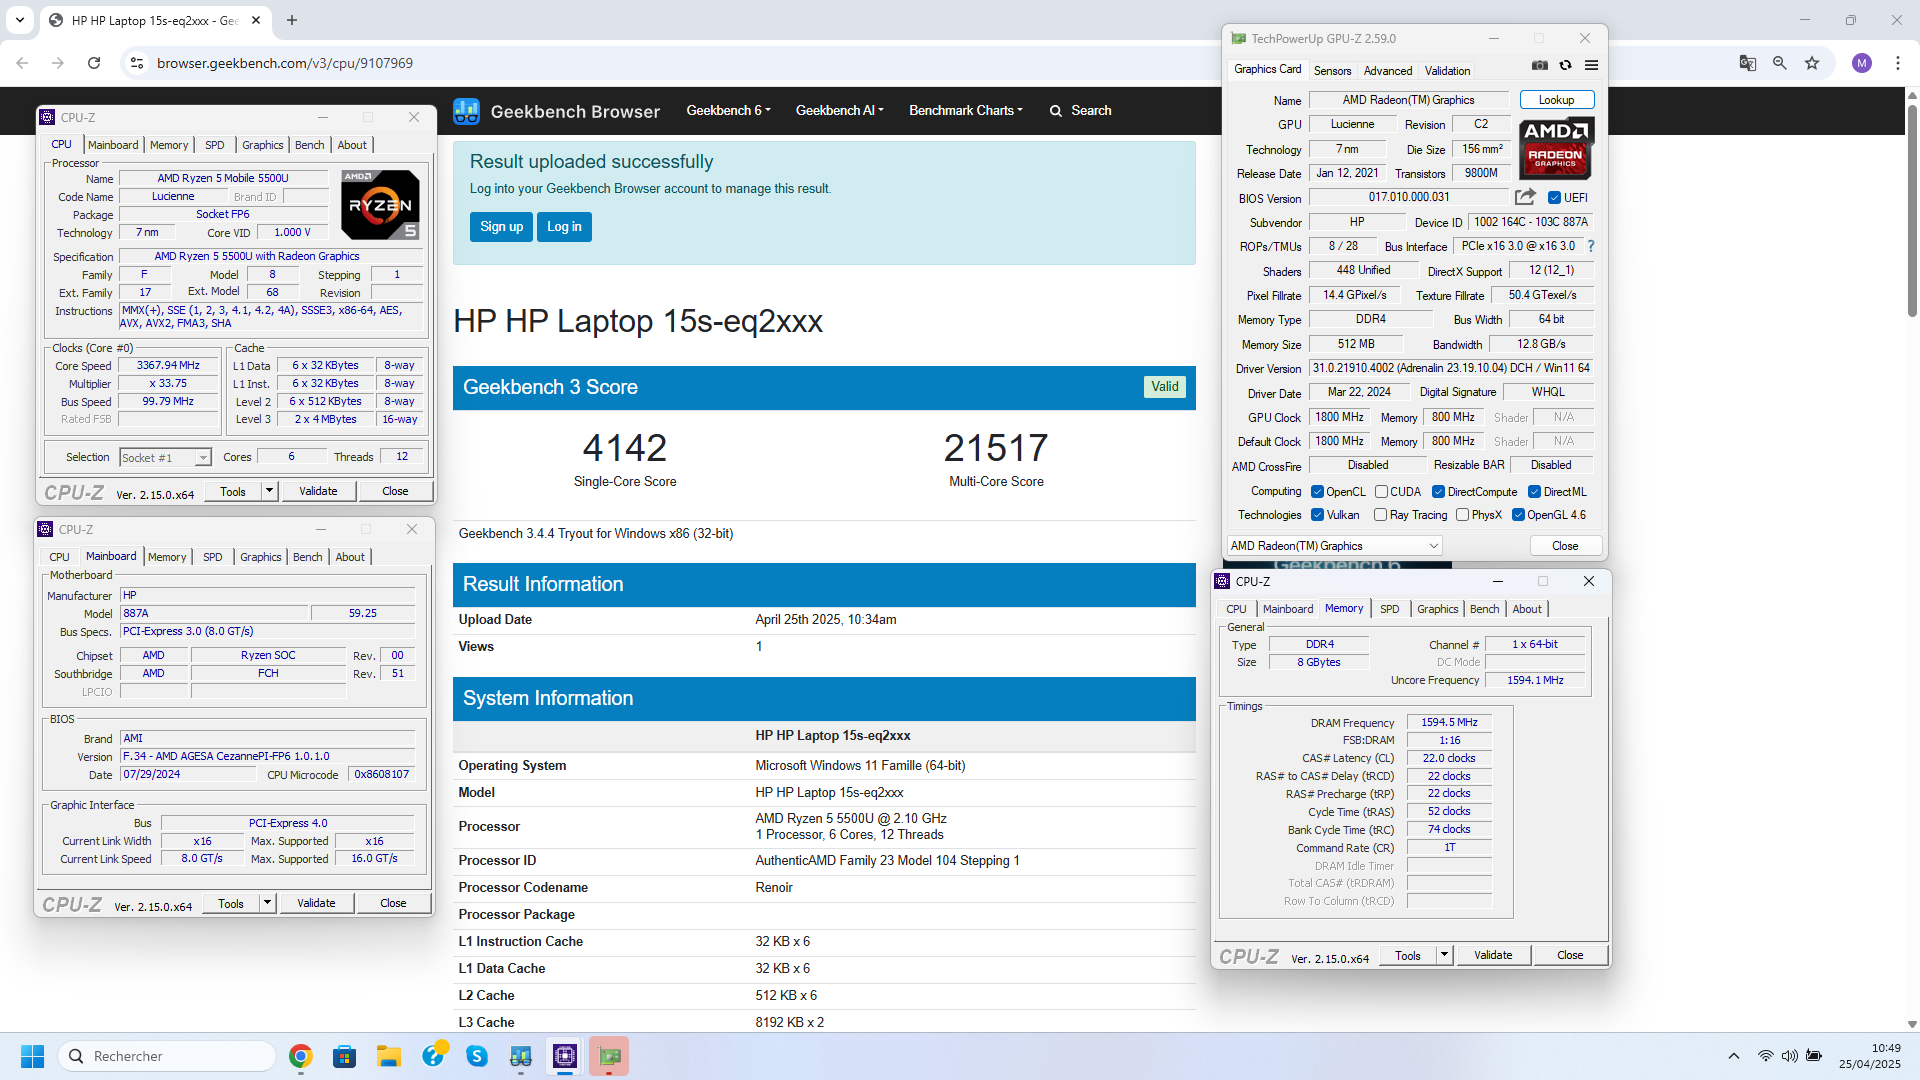Open a new Chrome tab
This screenshot has width=1920, height=1080.
coord(292,20)
